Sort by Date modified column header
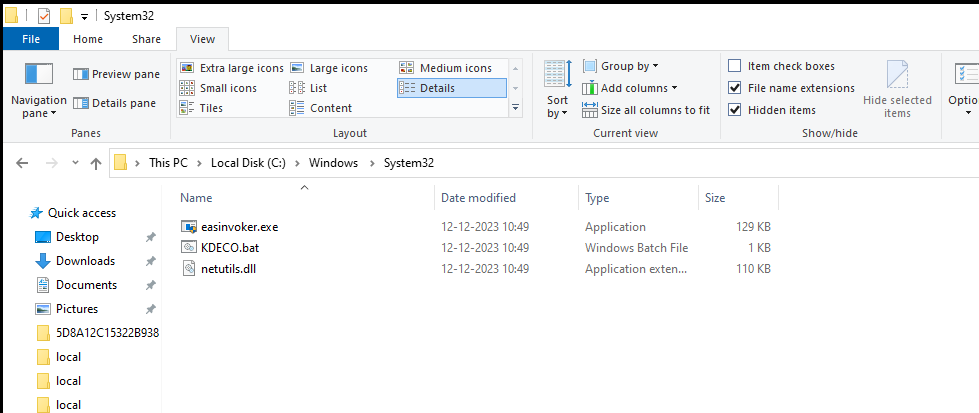979x413 pixels. click(x=506, y=198)
